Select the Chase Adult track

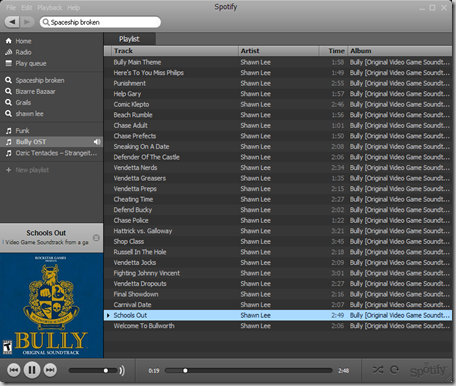pyautogui.click(x=278, y=125)
